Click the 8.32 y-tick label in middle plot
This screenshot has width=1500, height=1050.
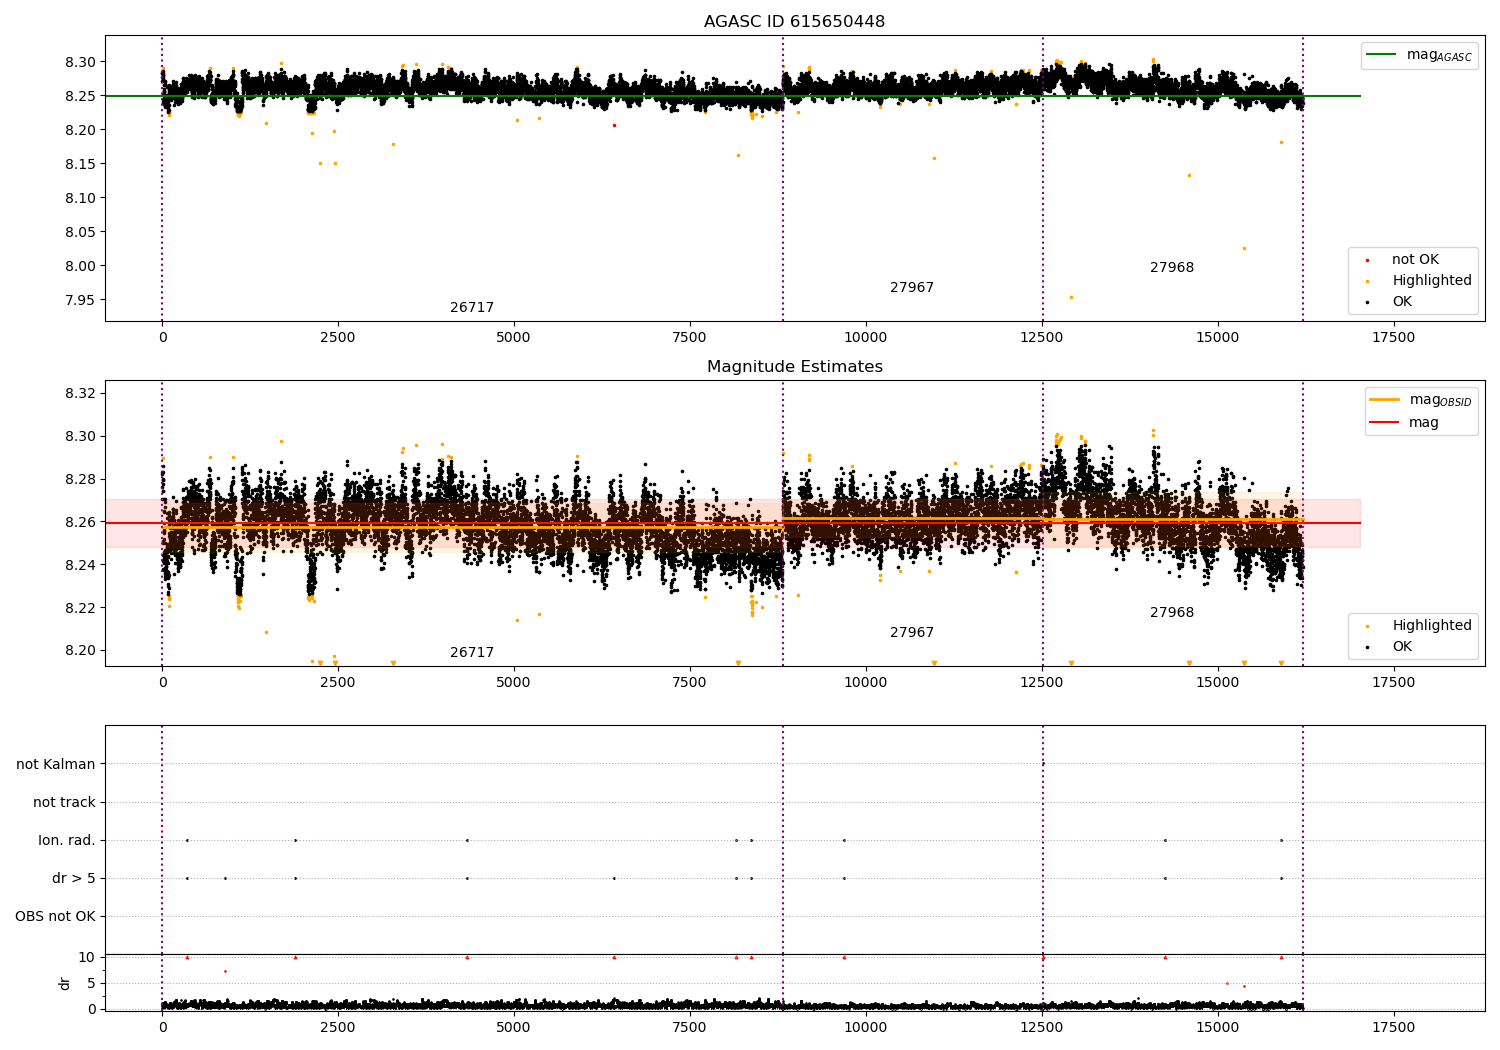coord(79,393)
